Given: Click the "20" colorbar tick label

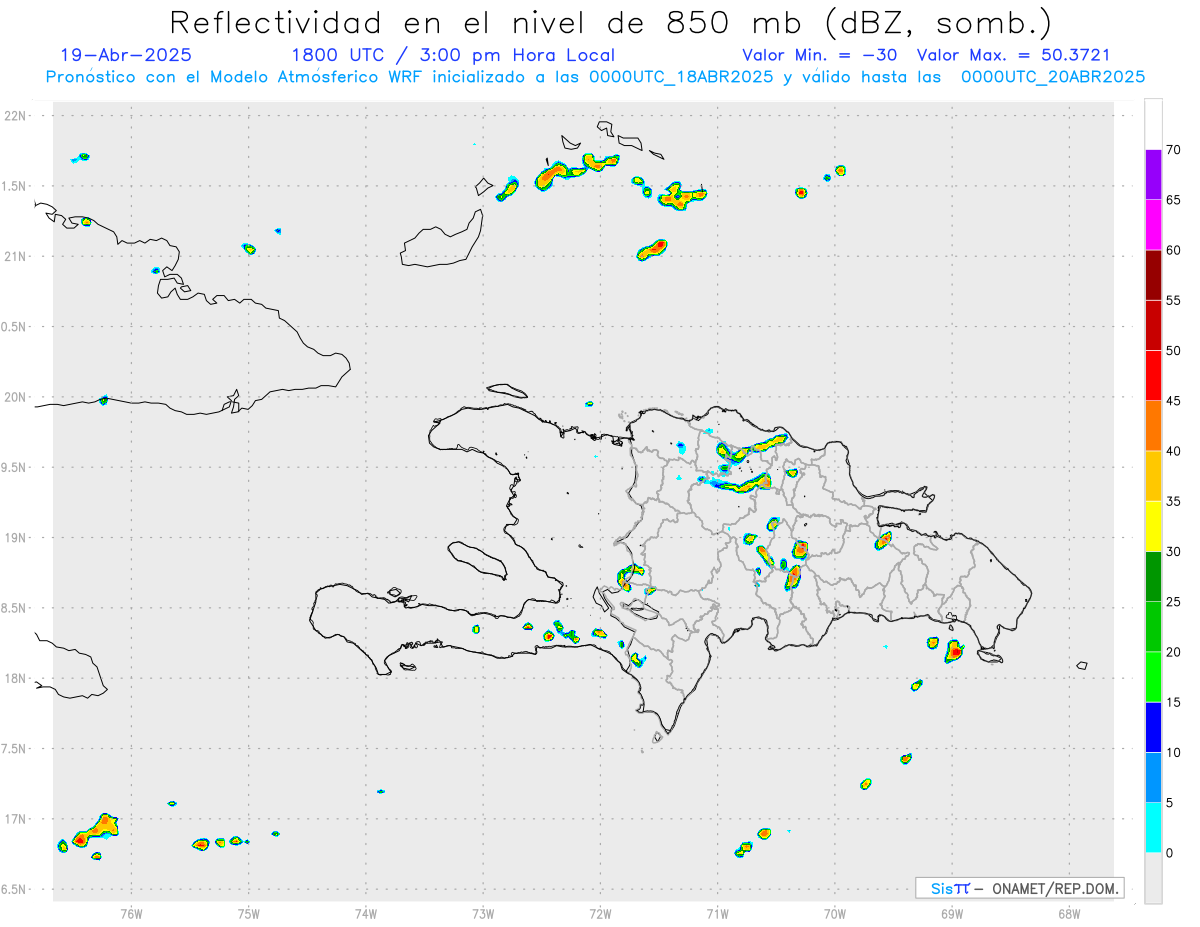Looking at the screenshot, I should coord(1174,652).
